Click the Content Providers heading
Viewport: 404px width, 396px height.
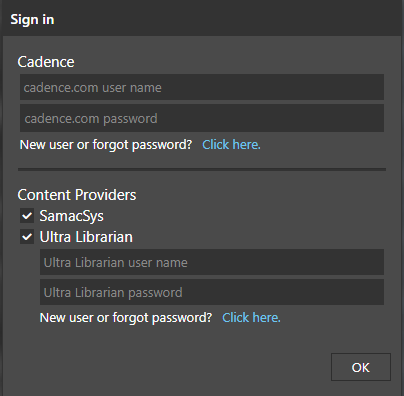[x=77, y=195]
